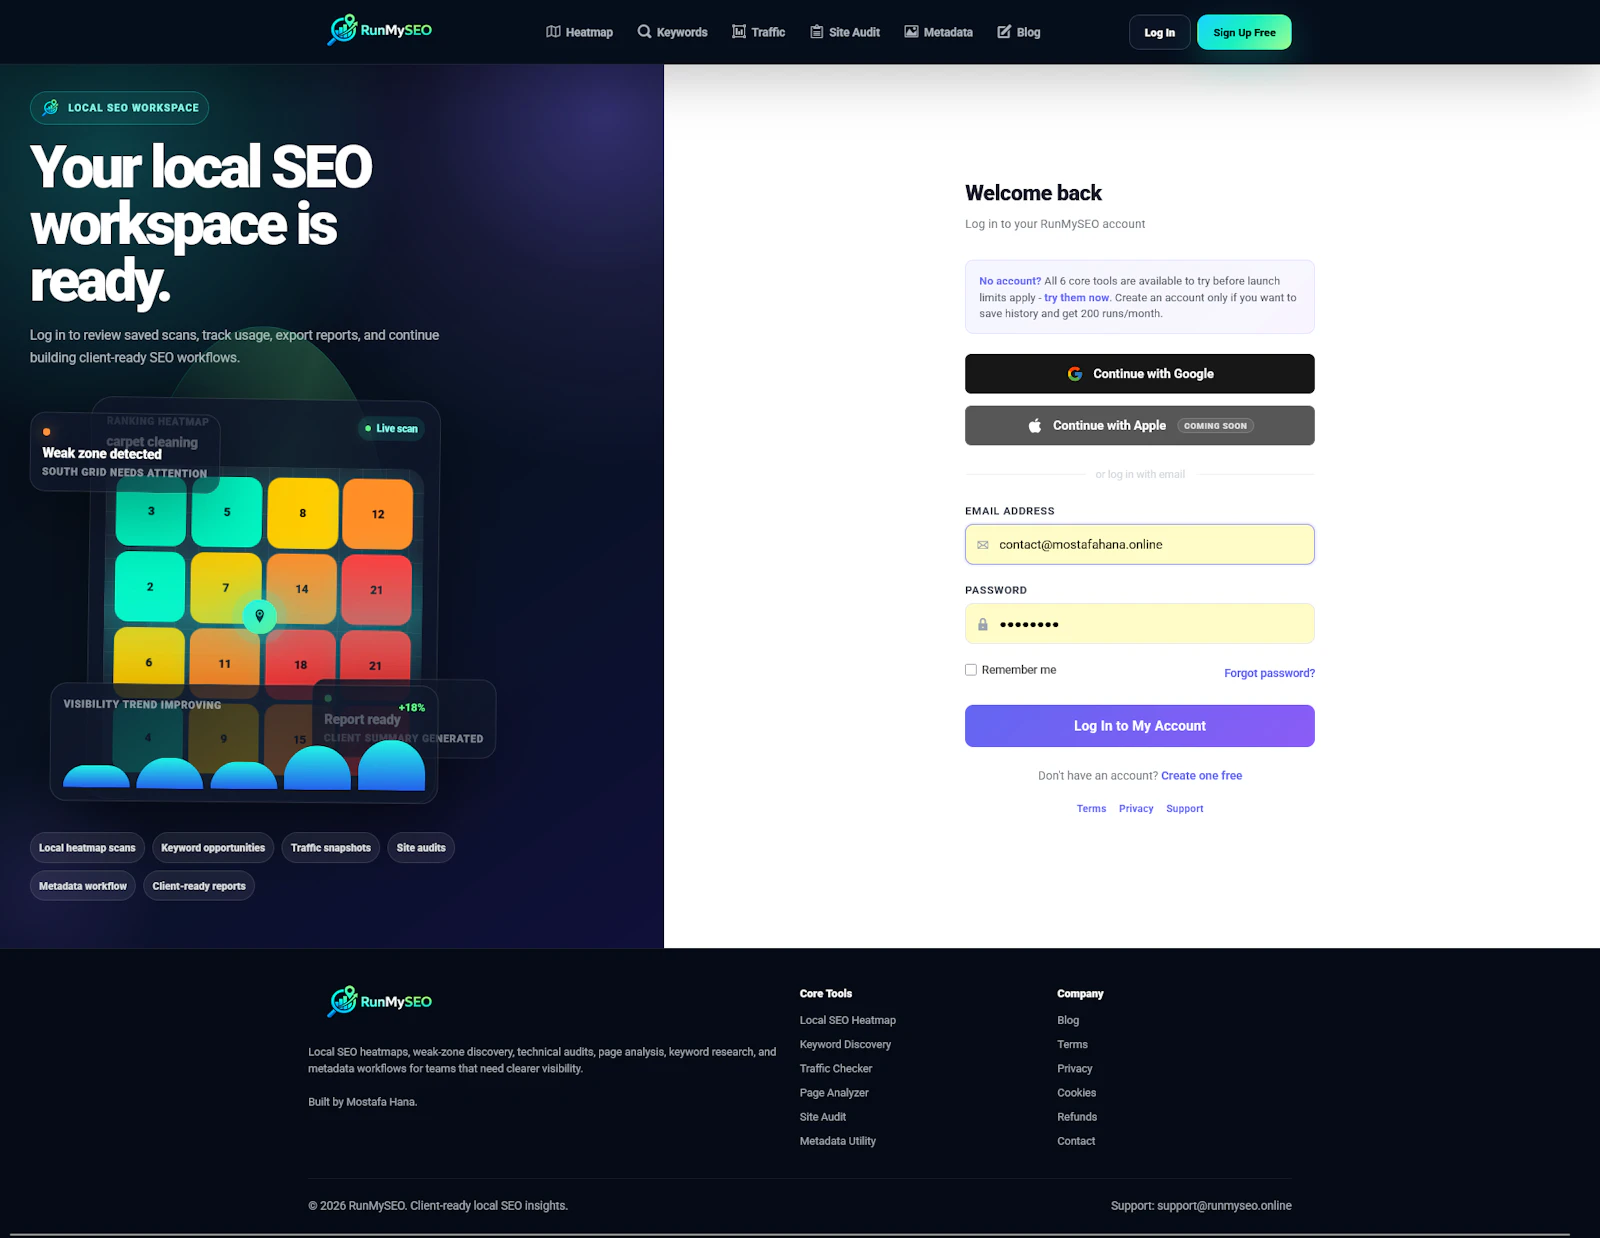Click the 'Weak zone detected' card
Image resolution: width=1600 pixels, height=1238 pixels.
point(125,452)
